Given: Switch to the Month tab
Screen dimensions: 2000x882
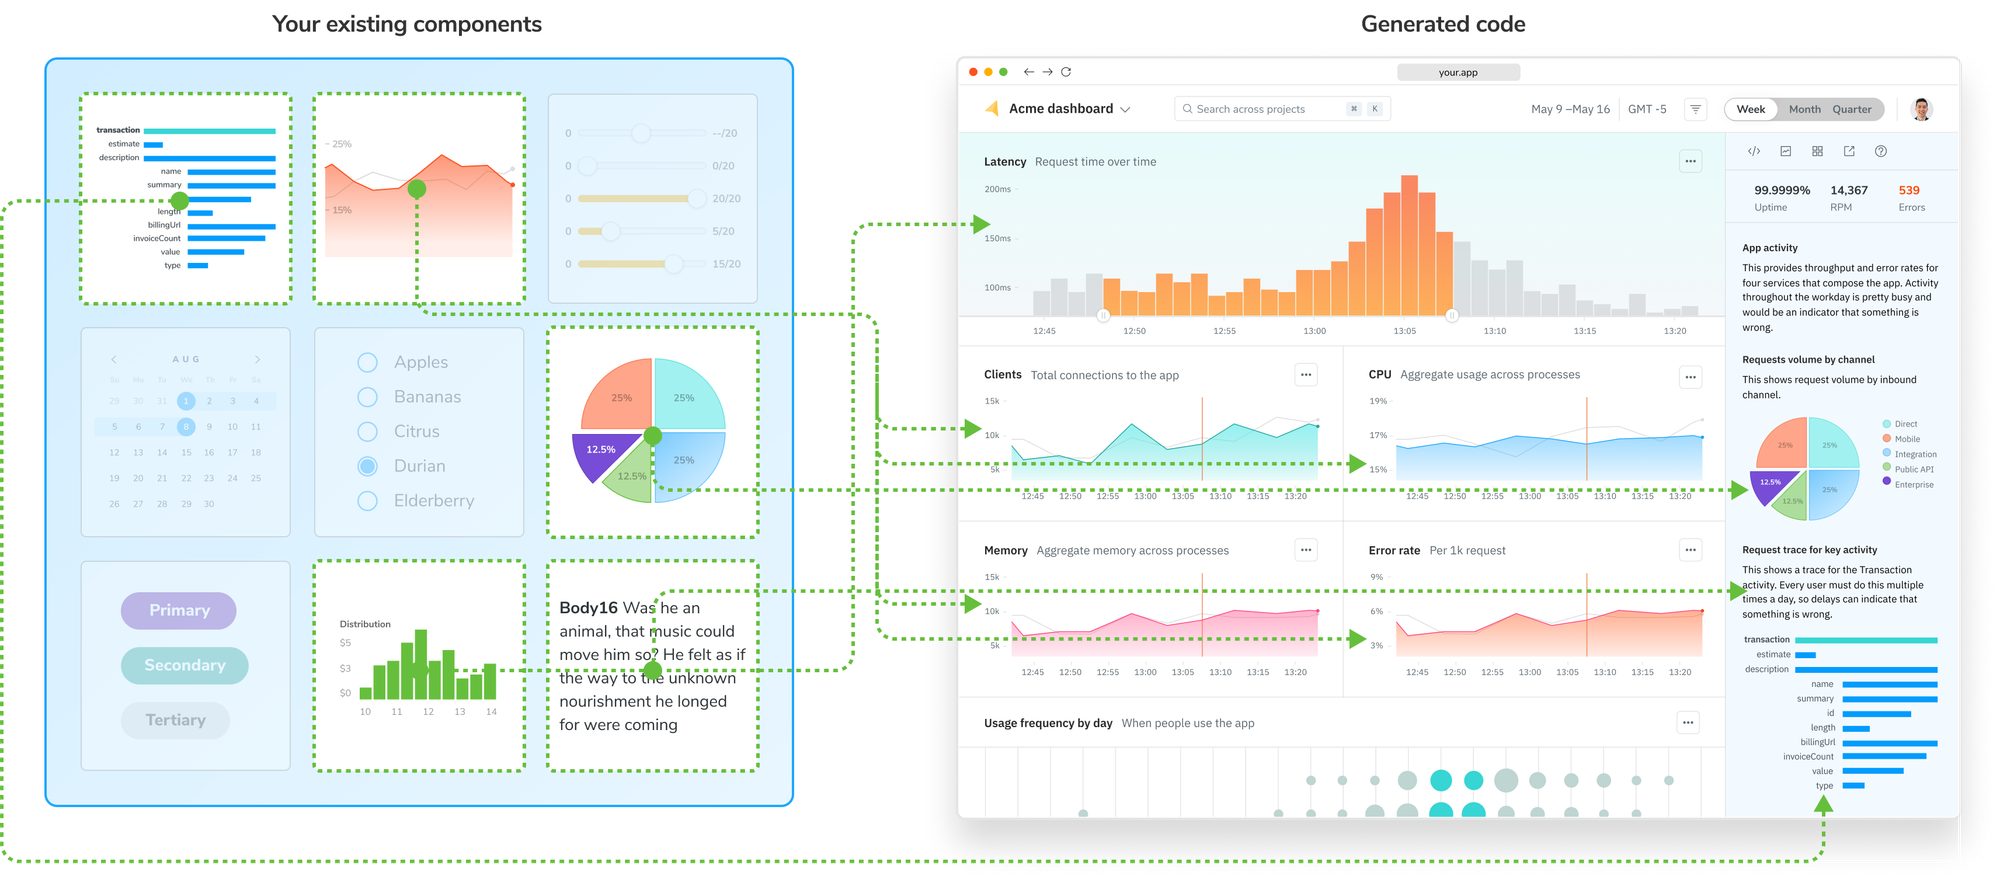Looking at the screenshot, I should point(1804,109).
